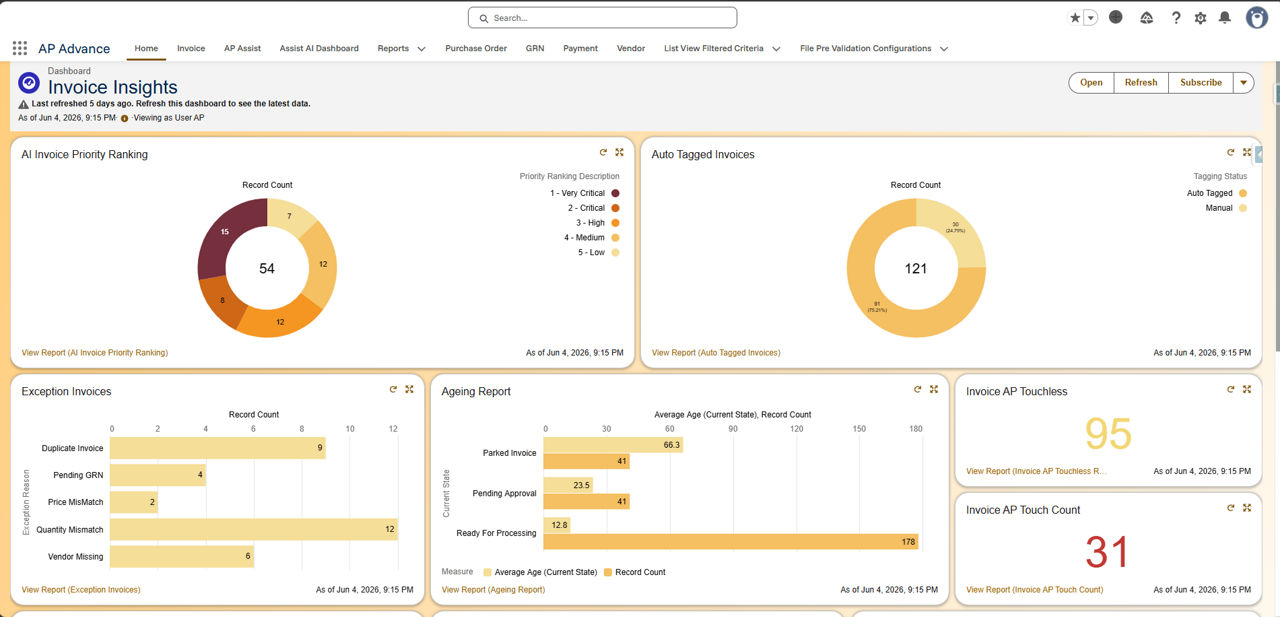Click the orange info icon beside Viewing as
The height and width of the screenshot is (617, 1280).
[x=124, y=118]
